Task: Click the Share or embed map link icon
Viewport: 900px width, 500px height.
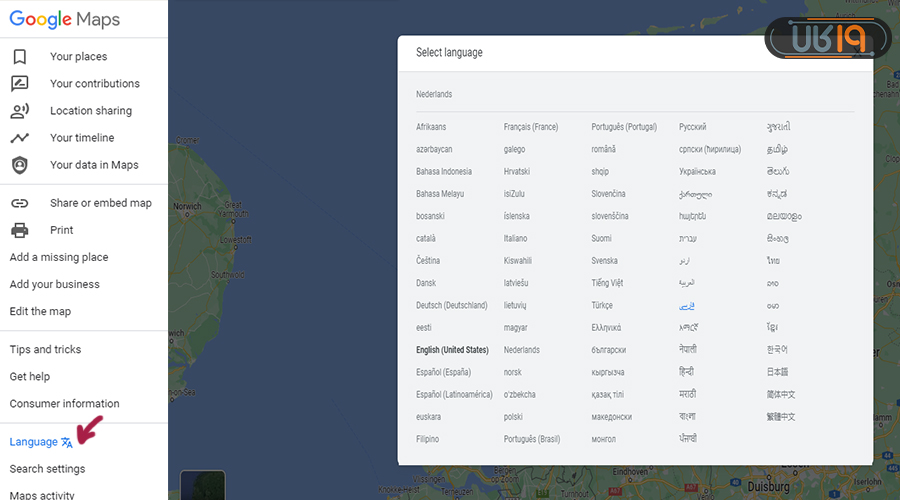Action: [x=19, y=203]
